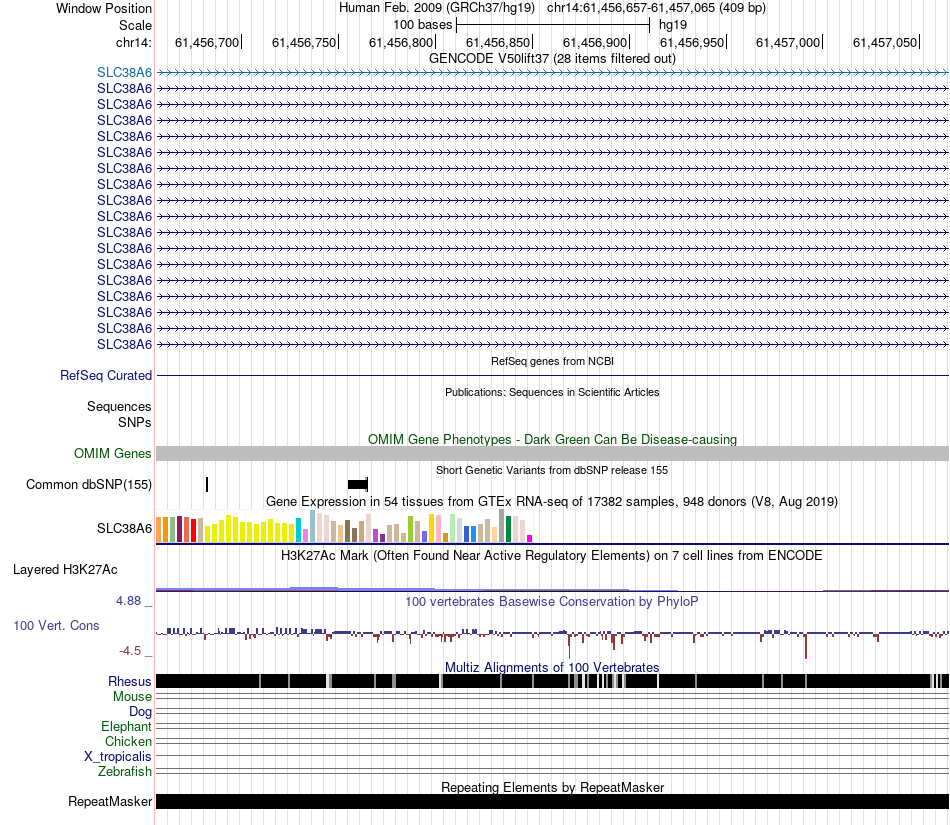Open 'Publications: Sequences in Scientific Articles' title

[x=552, y=392]
